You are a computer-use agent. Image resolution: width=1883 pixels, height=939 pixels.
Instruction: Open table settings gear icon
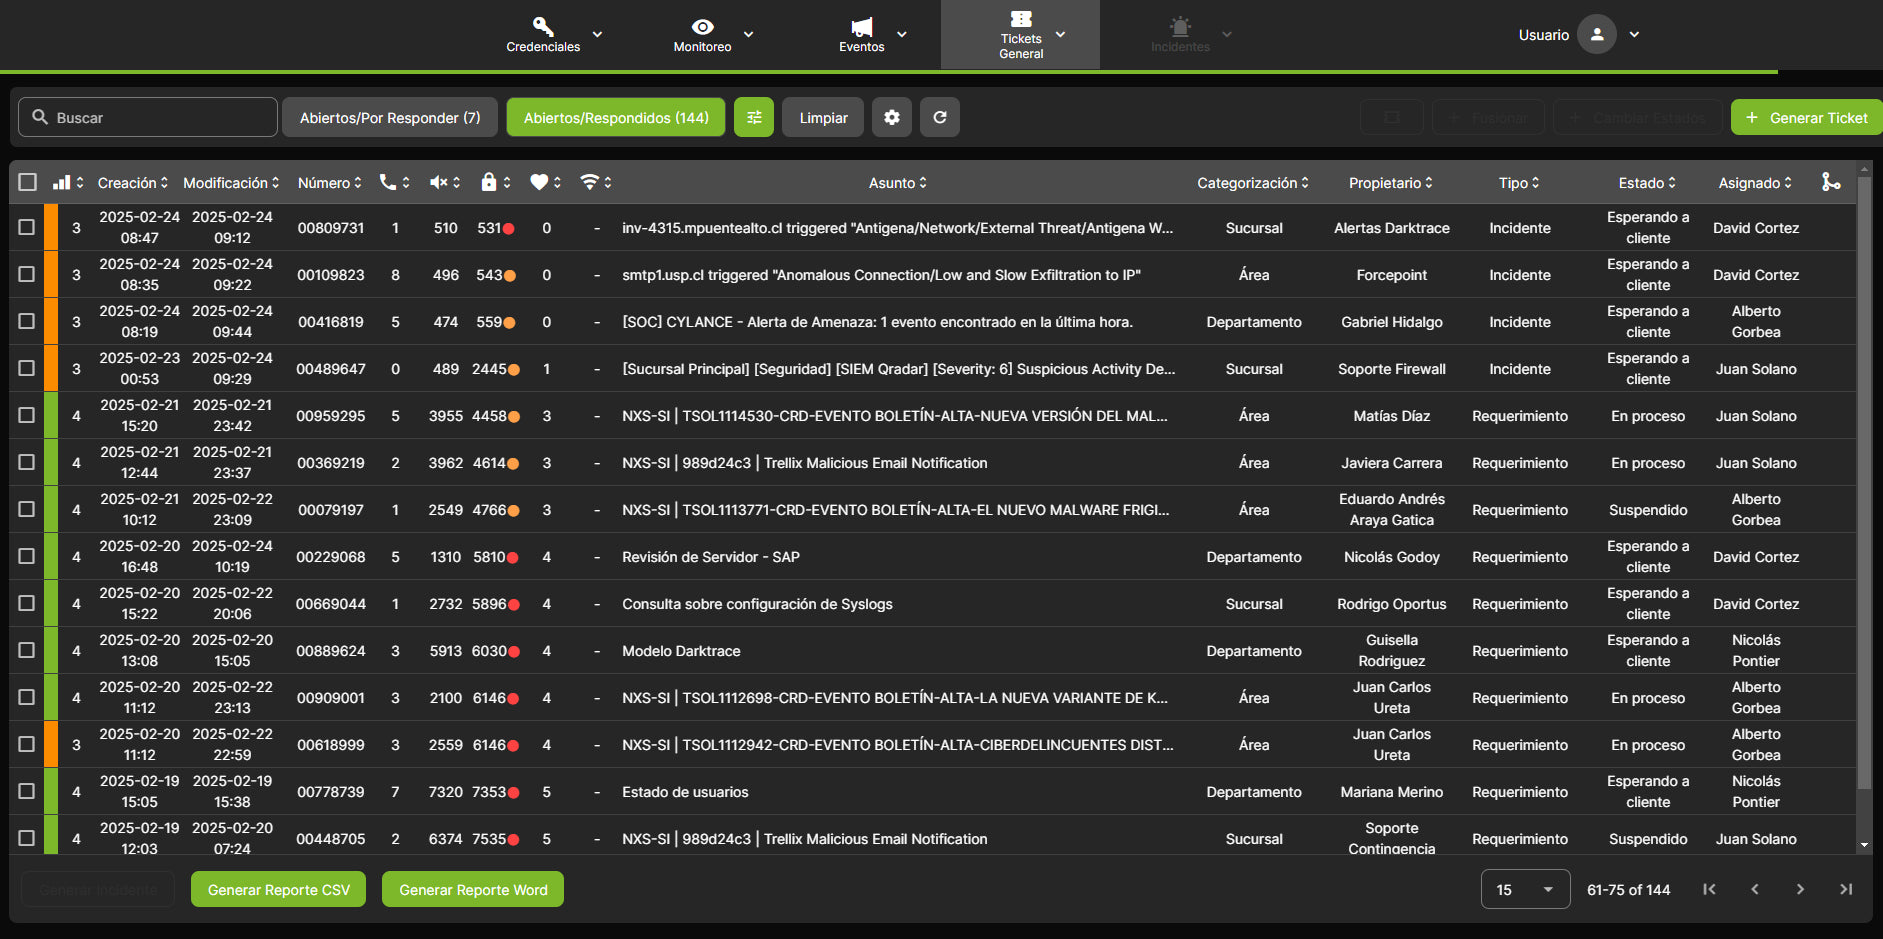coord(891,117)
